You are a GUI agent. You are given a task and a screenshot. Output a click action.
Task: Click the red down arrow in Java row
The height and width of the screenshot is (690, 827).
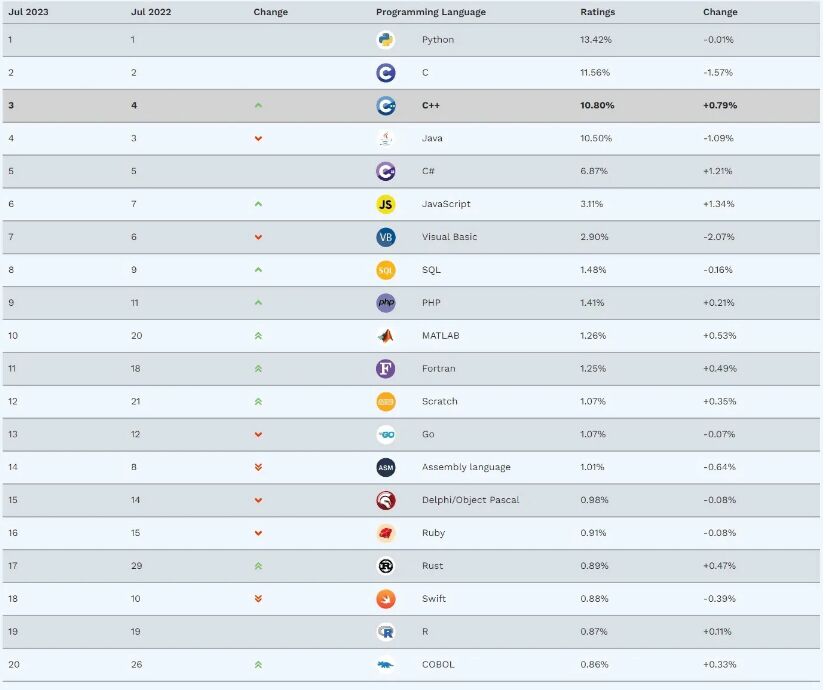pos(258,138)
